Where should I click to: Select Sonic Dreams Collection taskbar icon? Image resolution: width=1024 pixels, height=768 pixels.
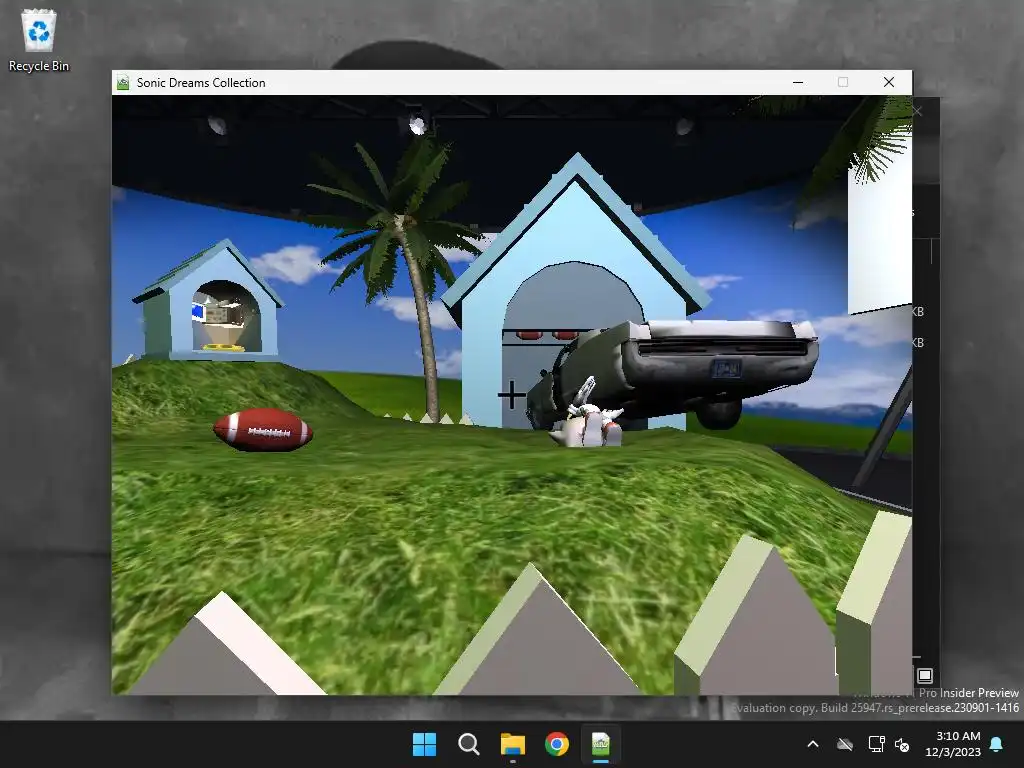tap(600, 744)
